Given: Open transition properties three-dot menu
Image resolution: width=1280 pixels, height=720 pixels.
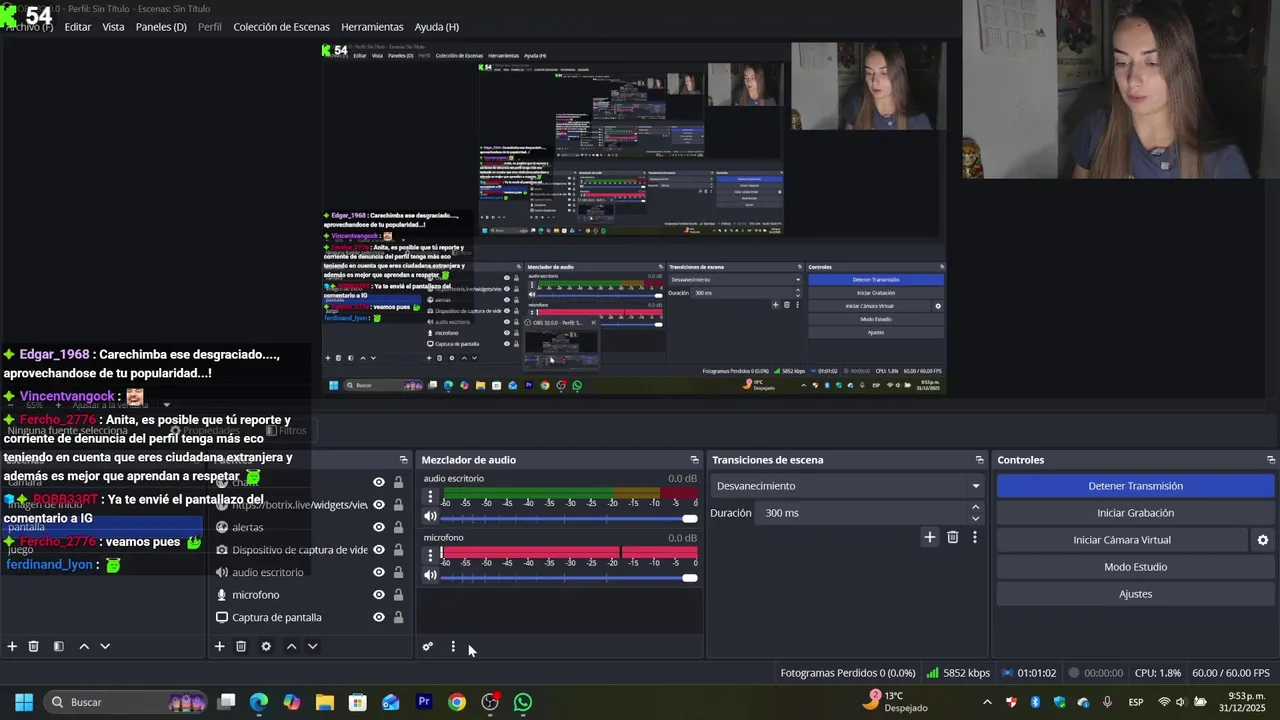Looking at the screenshot, I should (975, 537).
